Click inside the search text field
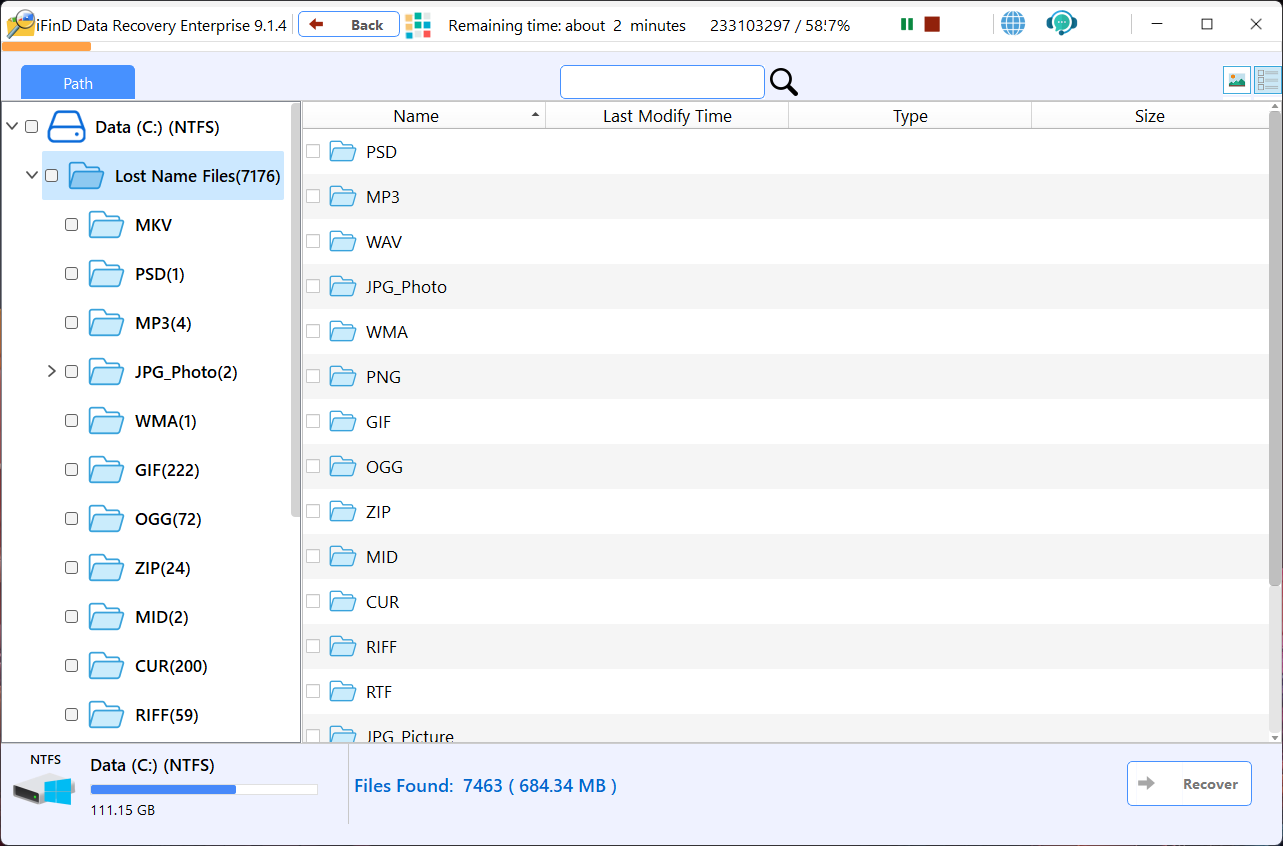The width and height of the screenshot is (1283, 846). coord(662,82)
